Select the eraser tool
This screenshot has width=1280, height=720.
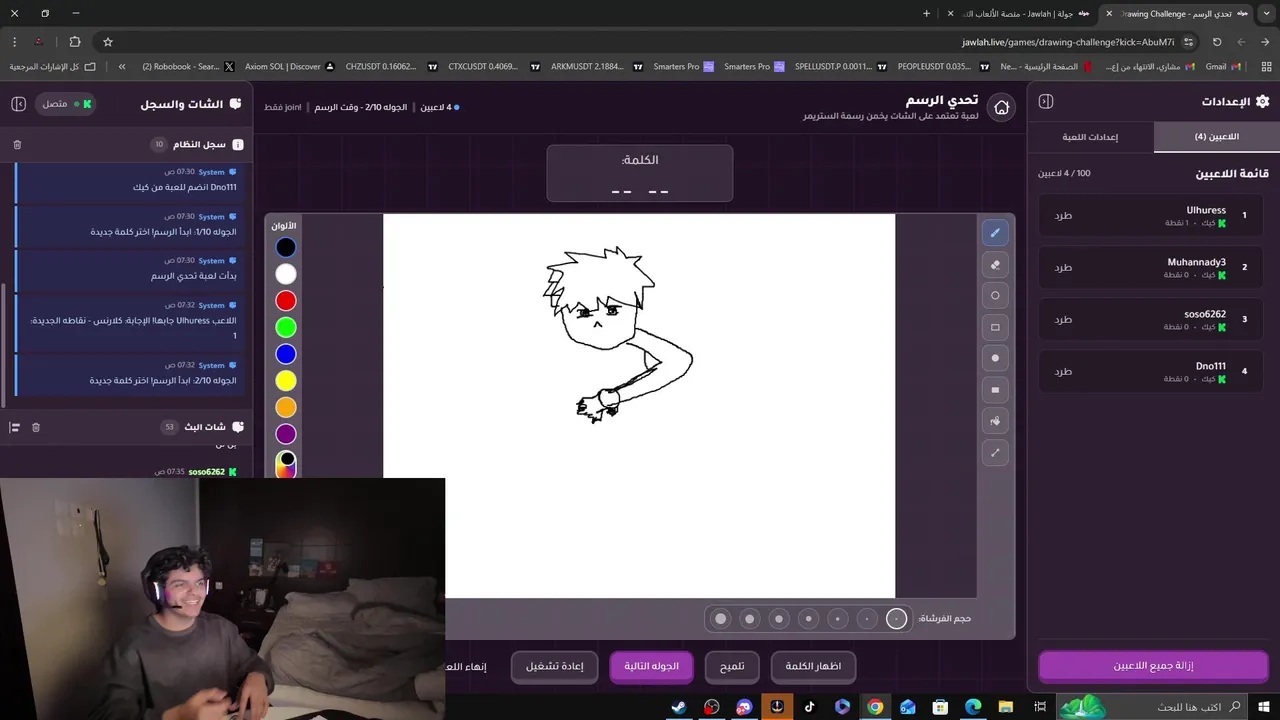point(995,265)
